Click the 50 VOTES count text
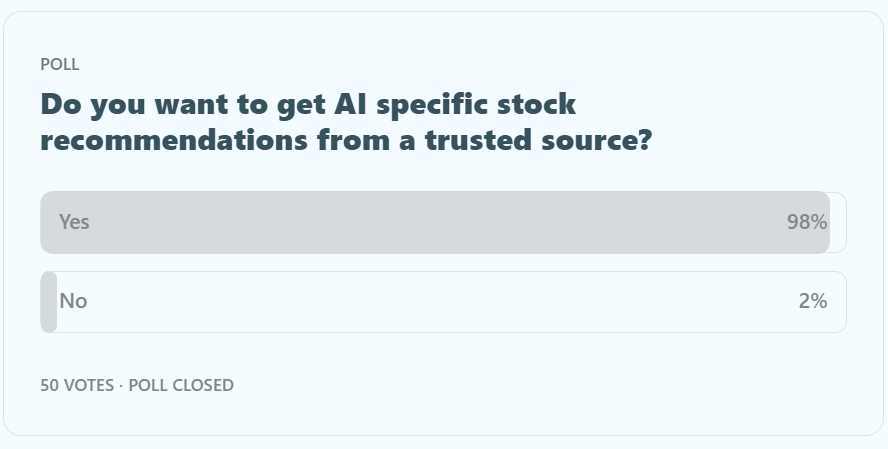The height and width of the screenshot is (449, 888). (x=77, y=385)
